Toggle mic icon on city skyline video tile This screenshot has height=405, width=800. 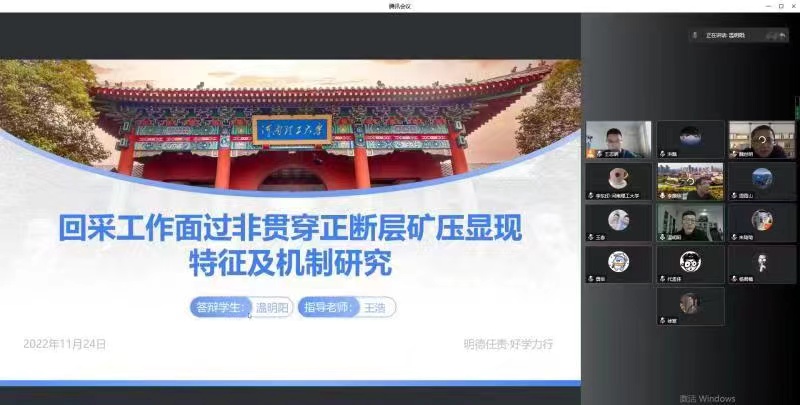(x=662, y=197)
